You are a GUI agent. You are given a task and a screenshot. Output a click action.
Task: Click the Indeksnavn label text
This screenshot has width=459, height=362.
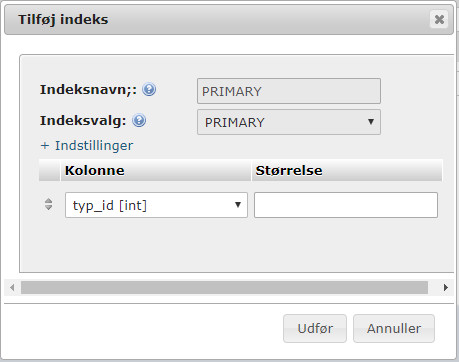point(88,90)
